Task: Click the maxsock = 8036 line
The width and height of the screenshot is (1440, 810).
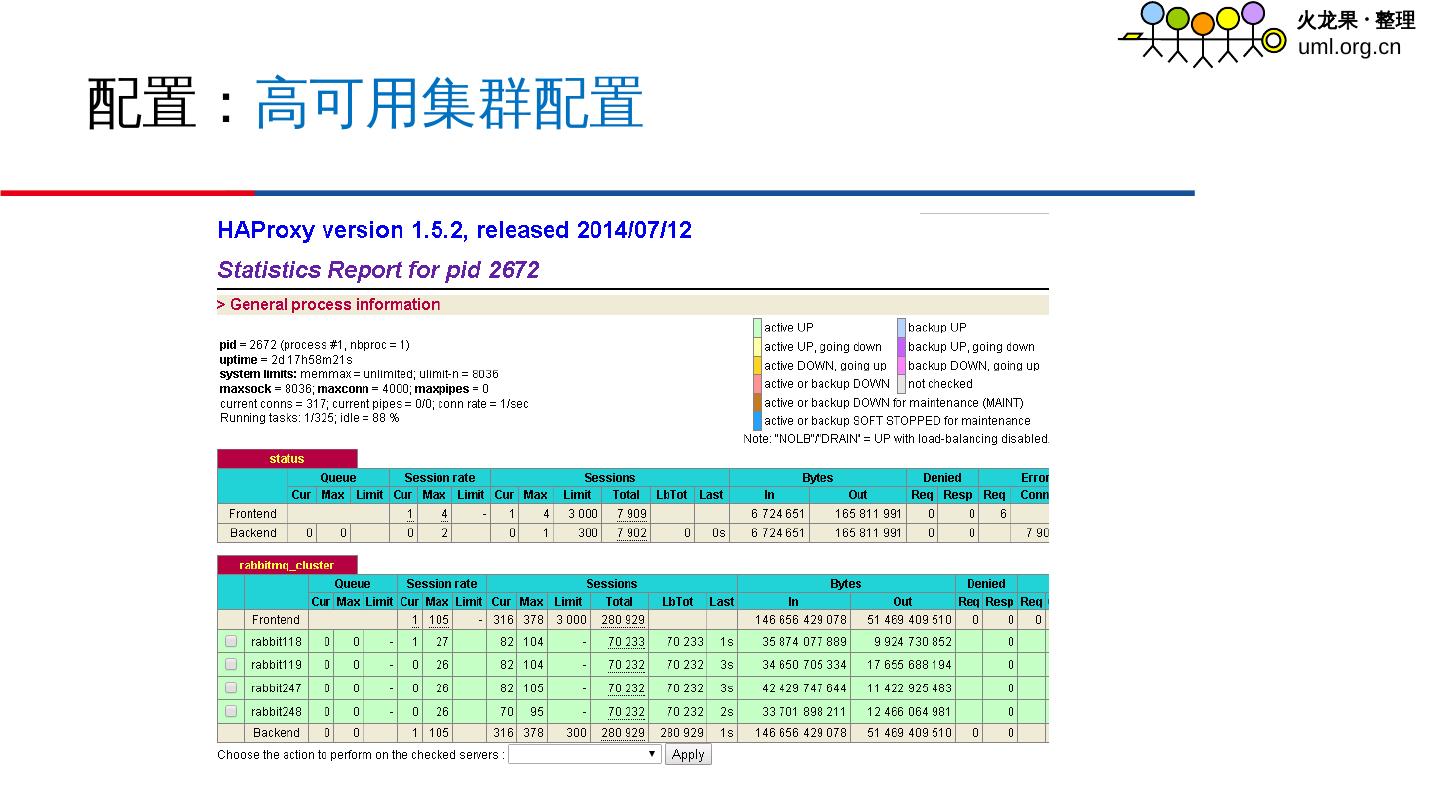Action: coord(354,389)
